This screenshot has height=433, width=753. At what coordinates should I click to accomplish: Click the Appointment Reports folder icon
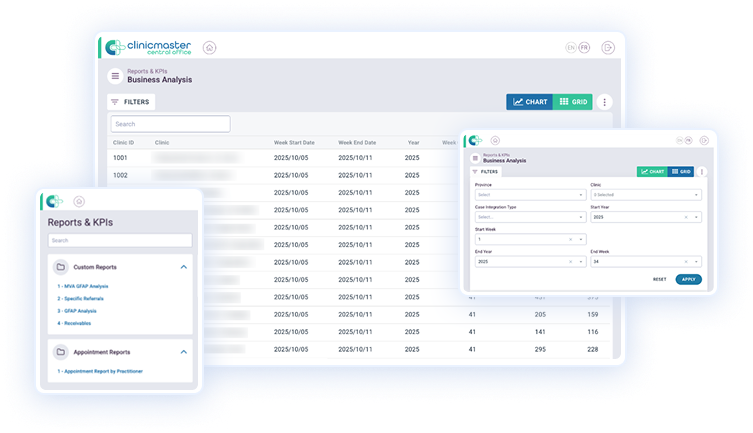[61, 352]
